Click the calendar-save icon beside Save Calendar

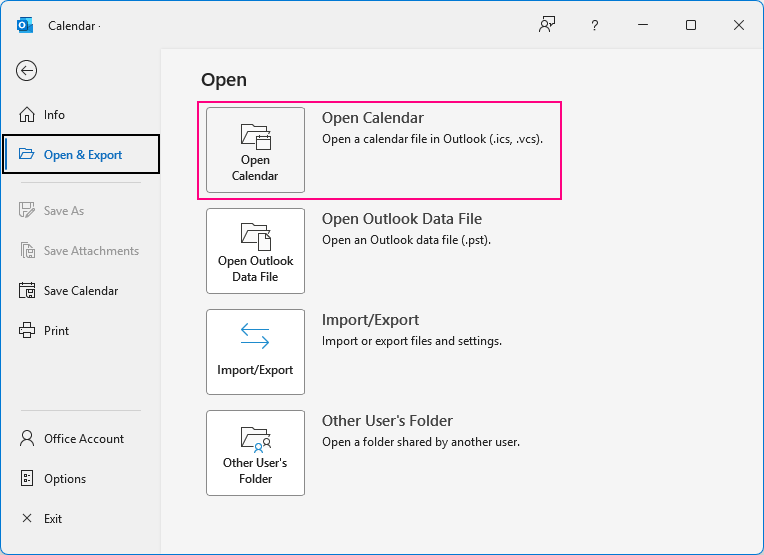(27, 290)
